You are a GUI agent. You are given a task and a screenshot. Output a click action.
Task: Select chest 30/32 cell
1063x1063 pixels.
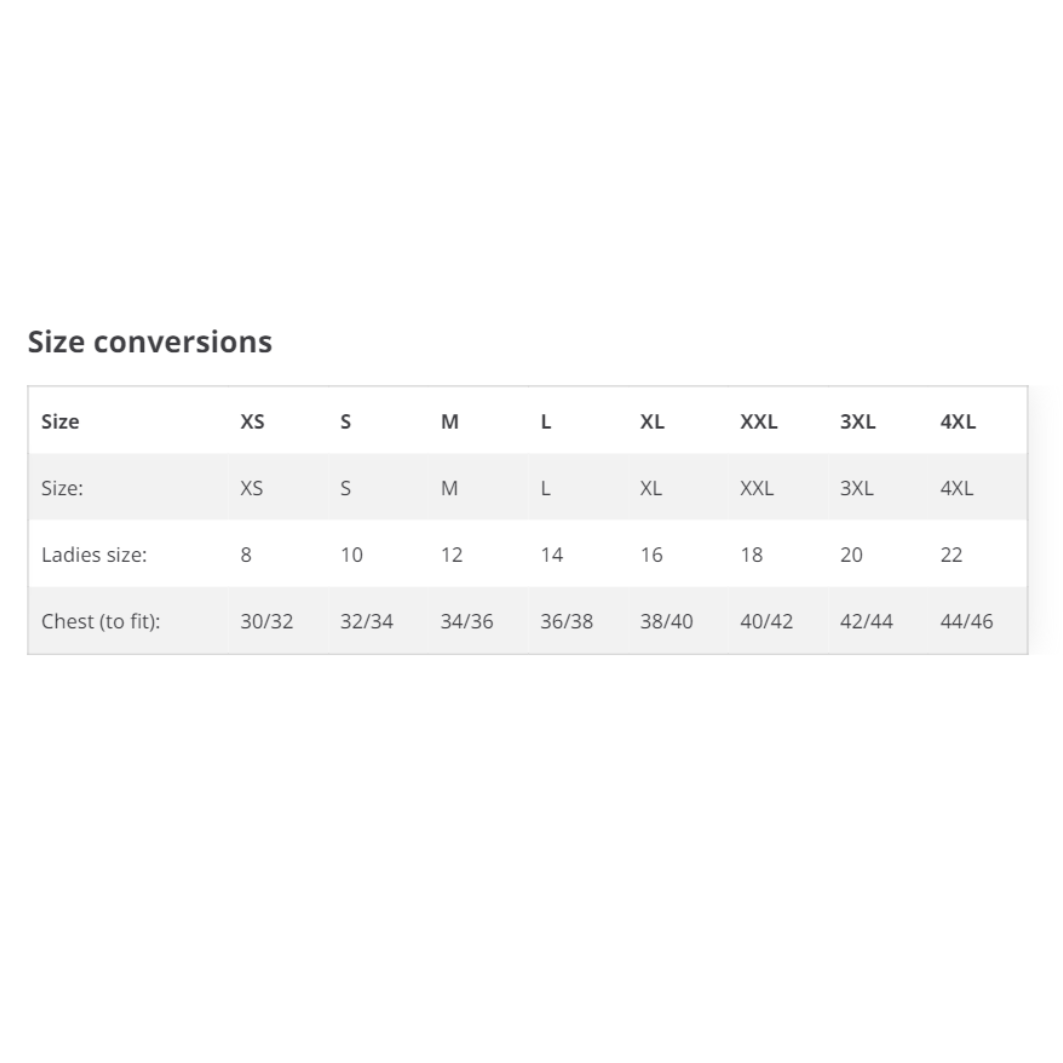coord(267,621)
